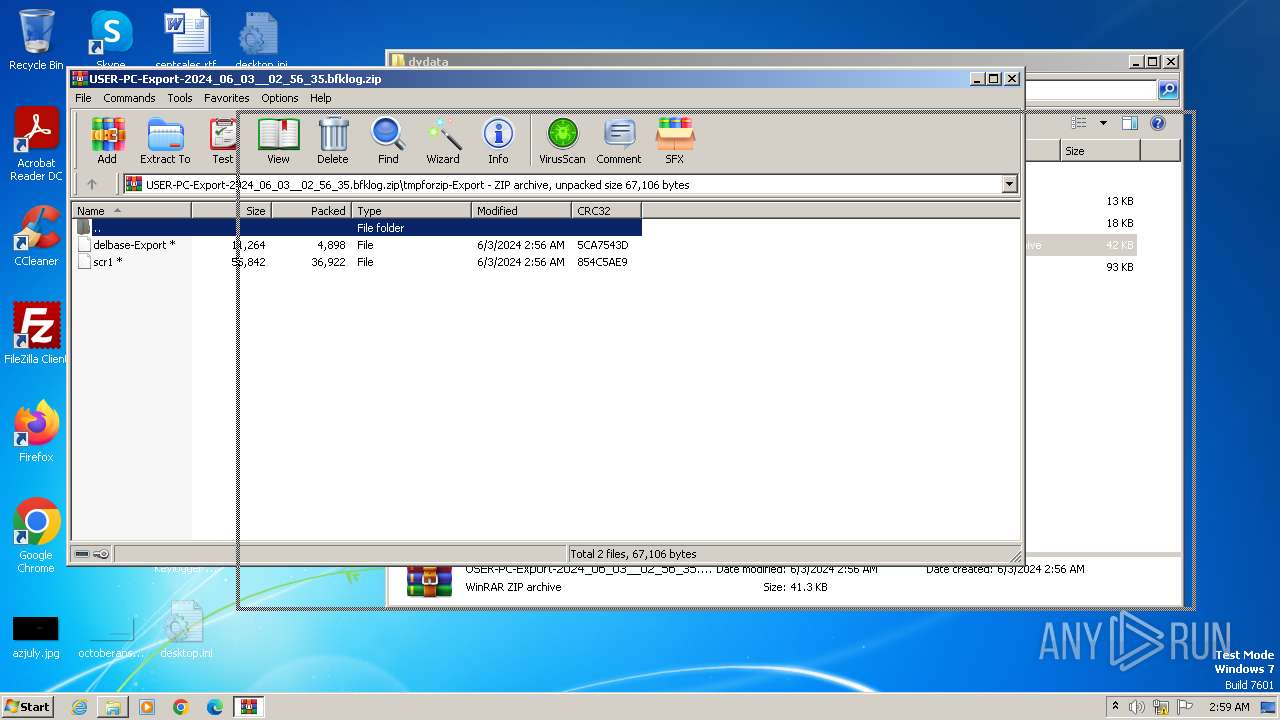Click the SFX toolbar icon
Screen dimensions: 1280x720
point(675,140)
